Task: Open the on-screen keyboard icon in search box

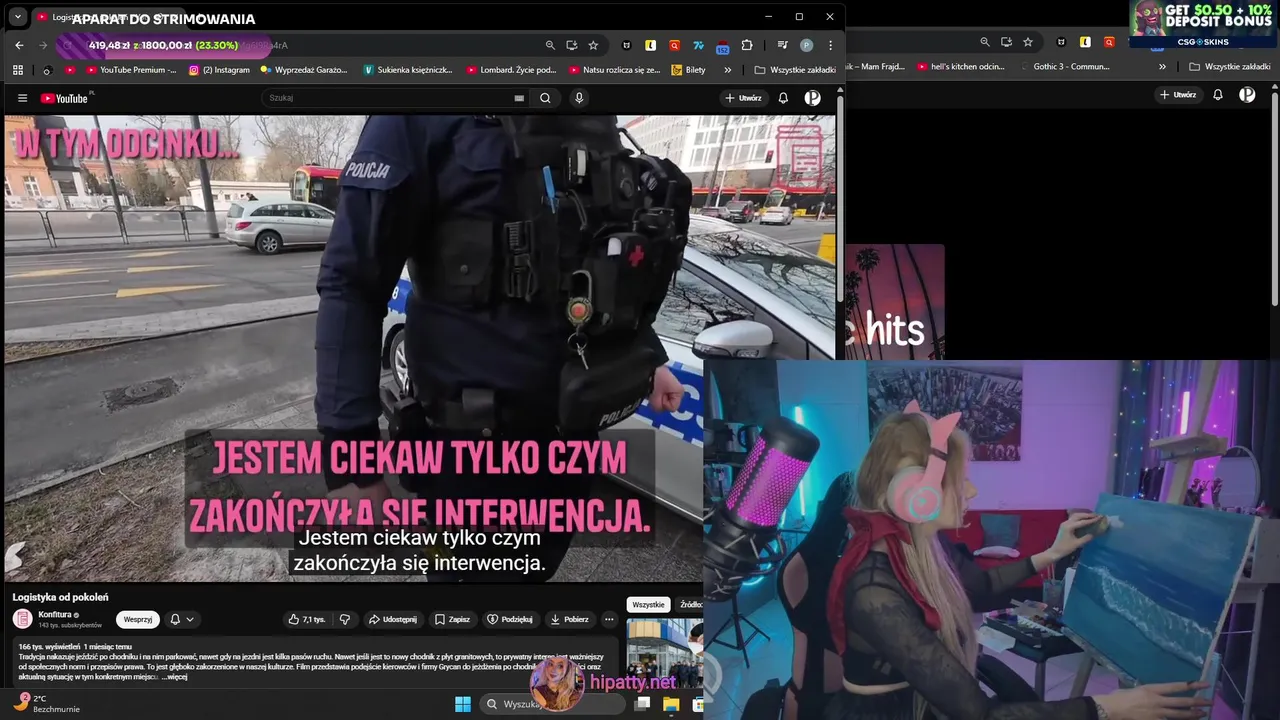Action: coord(519,98)
